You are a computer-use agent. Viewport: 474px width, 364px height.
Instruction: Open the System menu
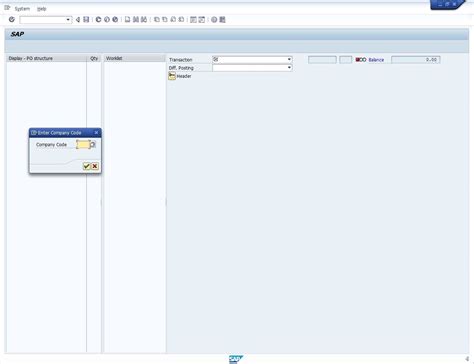[x=22, y=9]
